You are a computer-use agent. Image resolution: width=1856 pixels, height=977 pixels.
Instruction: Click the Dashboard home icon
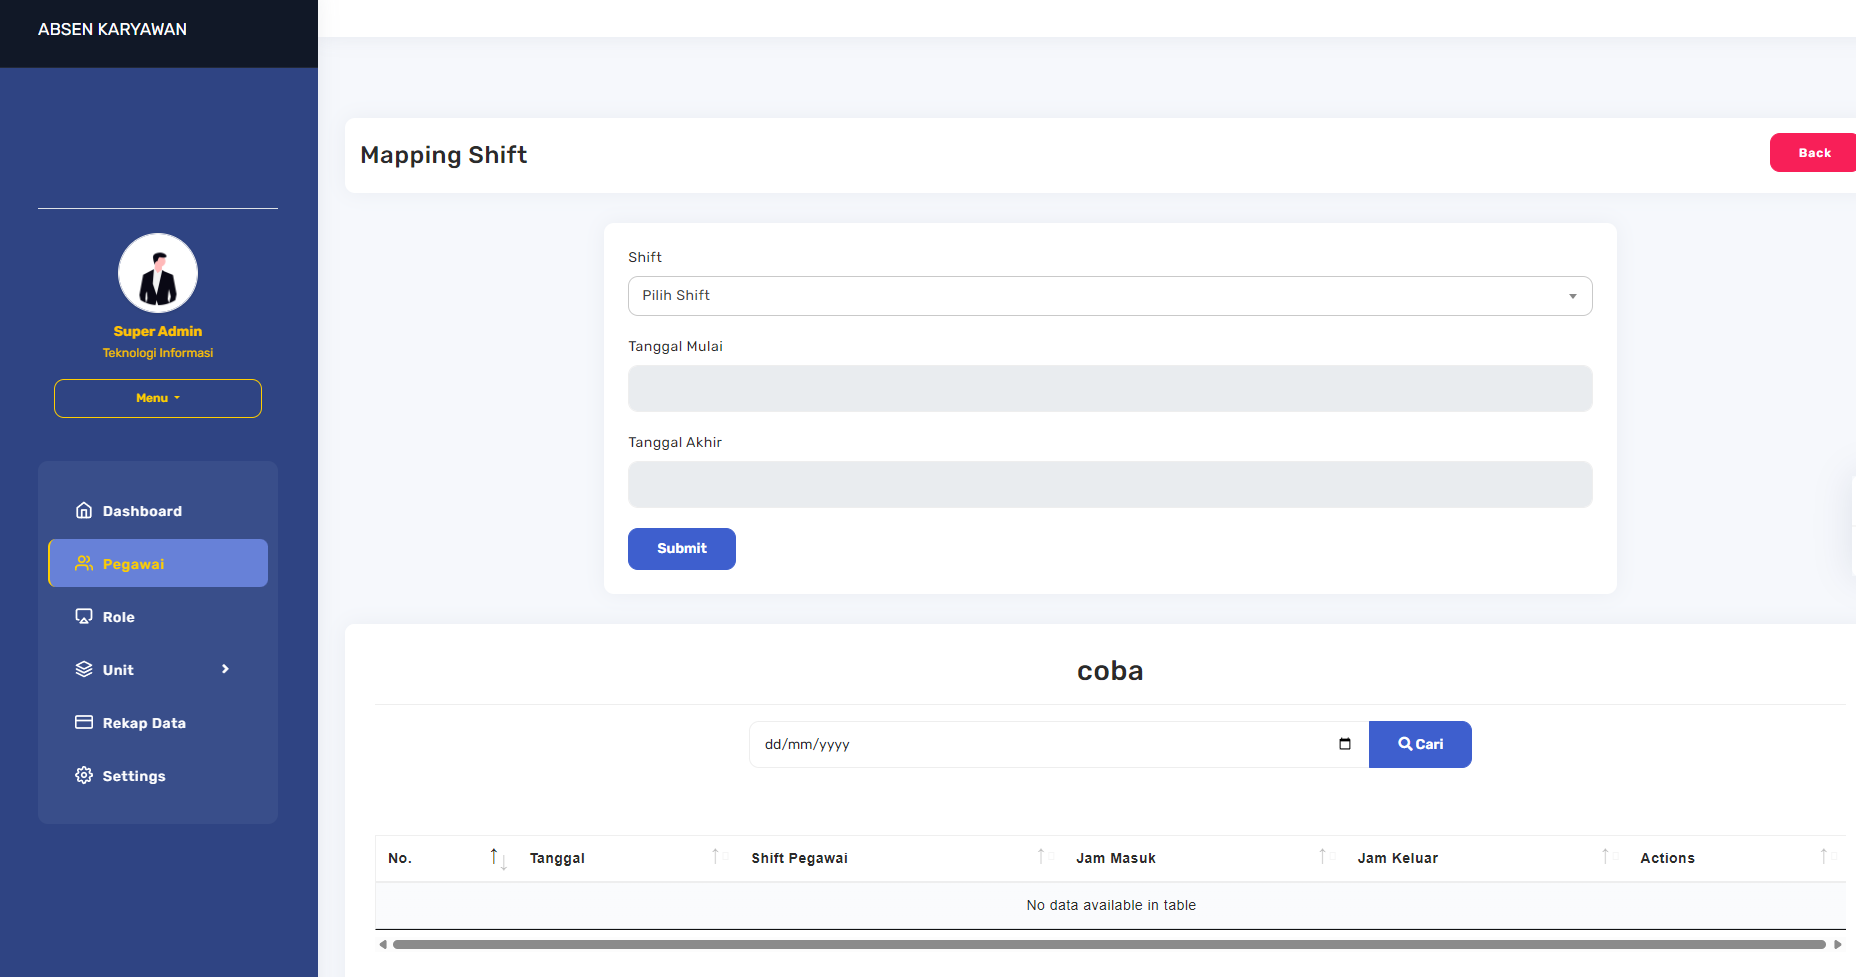(x=84, y=510)
